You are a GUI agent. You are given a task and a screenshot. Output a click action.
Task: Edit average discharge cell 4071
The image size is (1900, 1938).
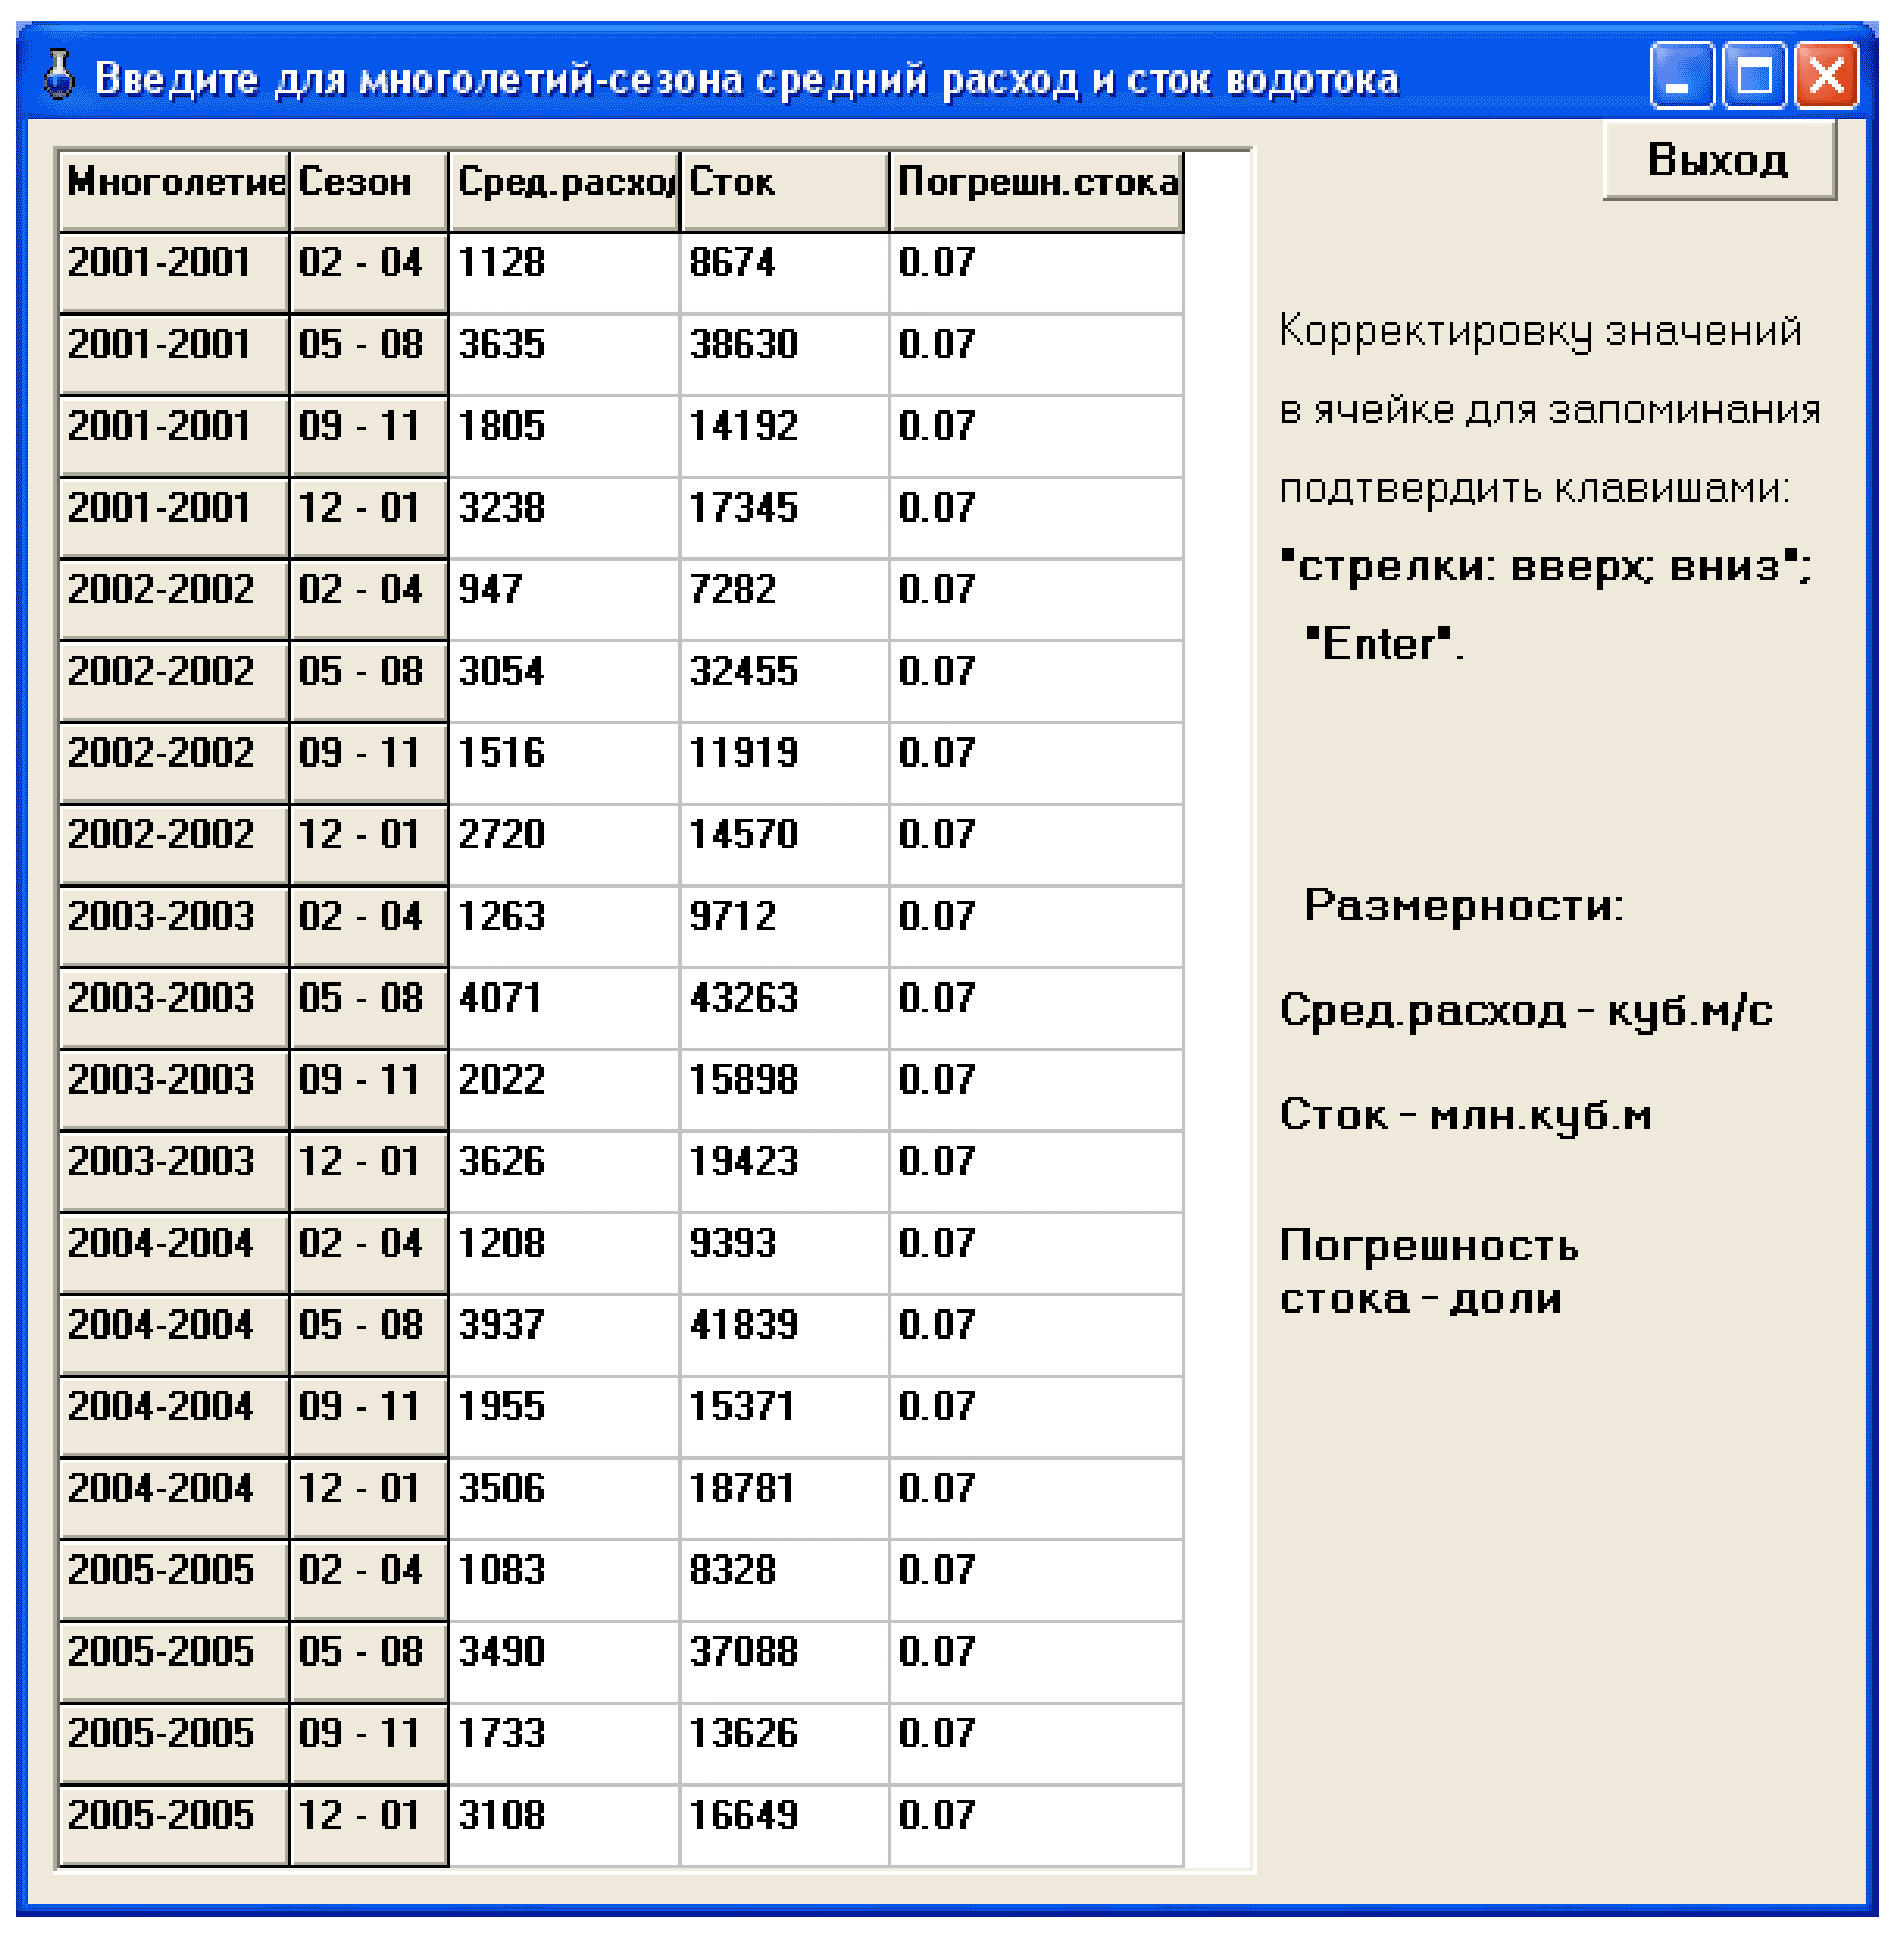tap(564, 1009)
